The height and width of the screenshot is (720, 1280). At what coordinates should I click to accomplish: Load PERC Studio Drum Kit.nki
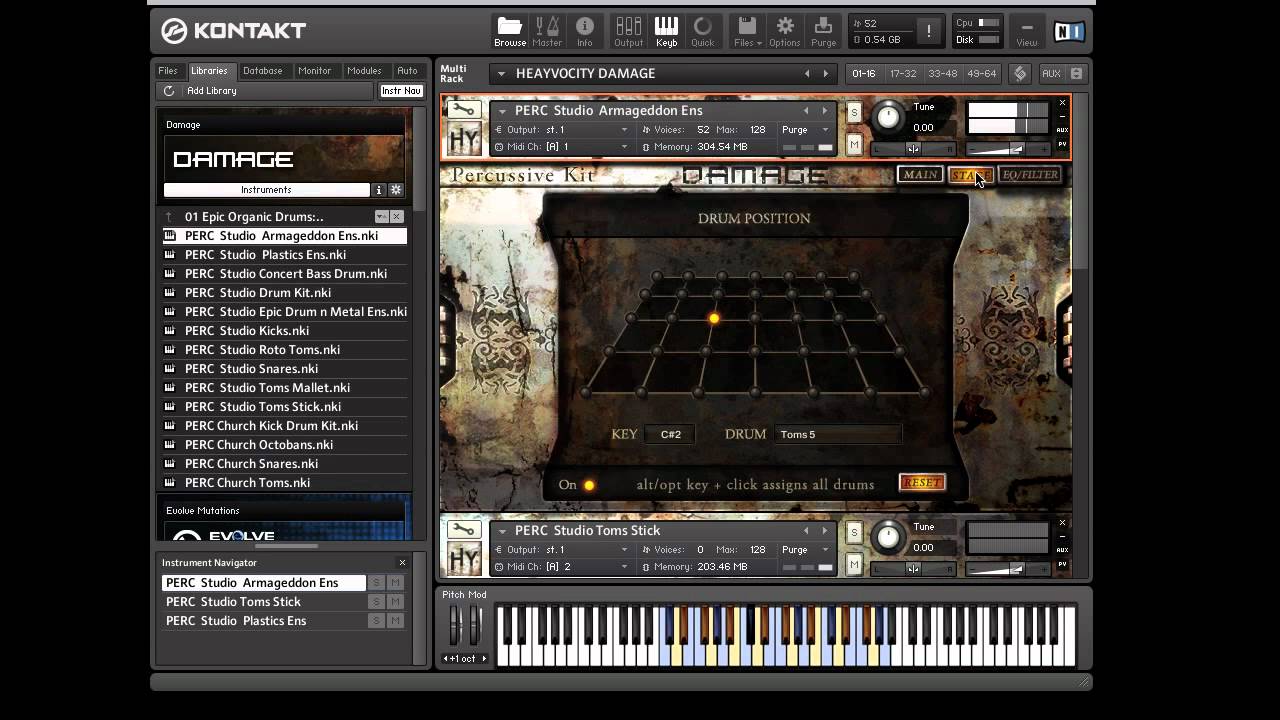click(x=284, y=293)
